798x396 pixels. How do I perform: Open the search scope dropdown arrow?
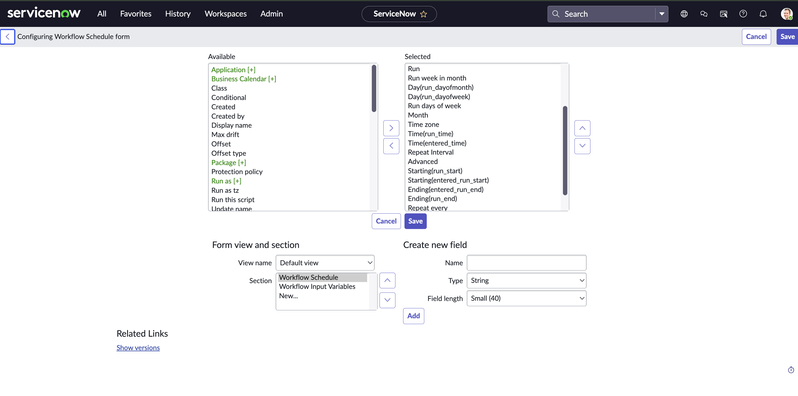tap(662, 14)
